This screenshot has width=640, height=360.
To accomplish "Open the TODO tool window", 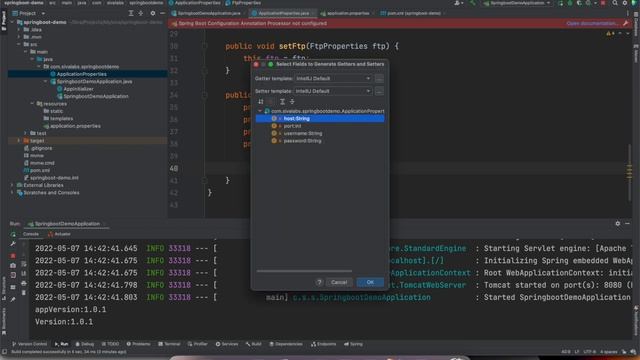I will pos(110,344).
